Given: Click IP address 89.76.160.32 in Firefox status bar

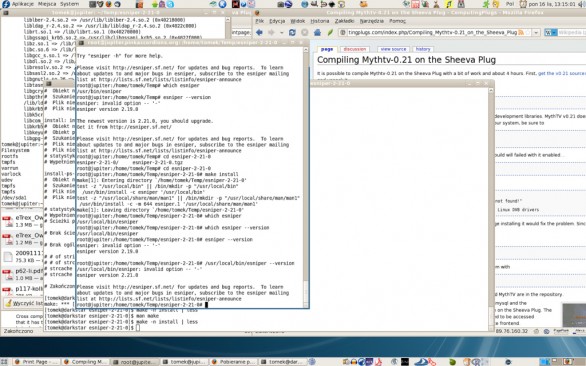Looking at the screenshot, I should click(x=512, y=331).
